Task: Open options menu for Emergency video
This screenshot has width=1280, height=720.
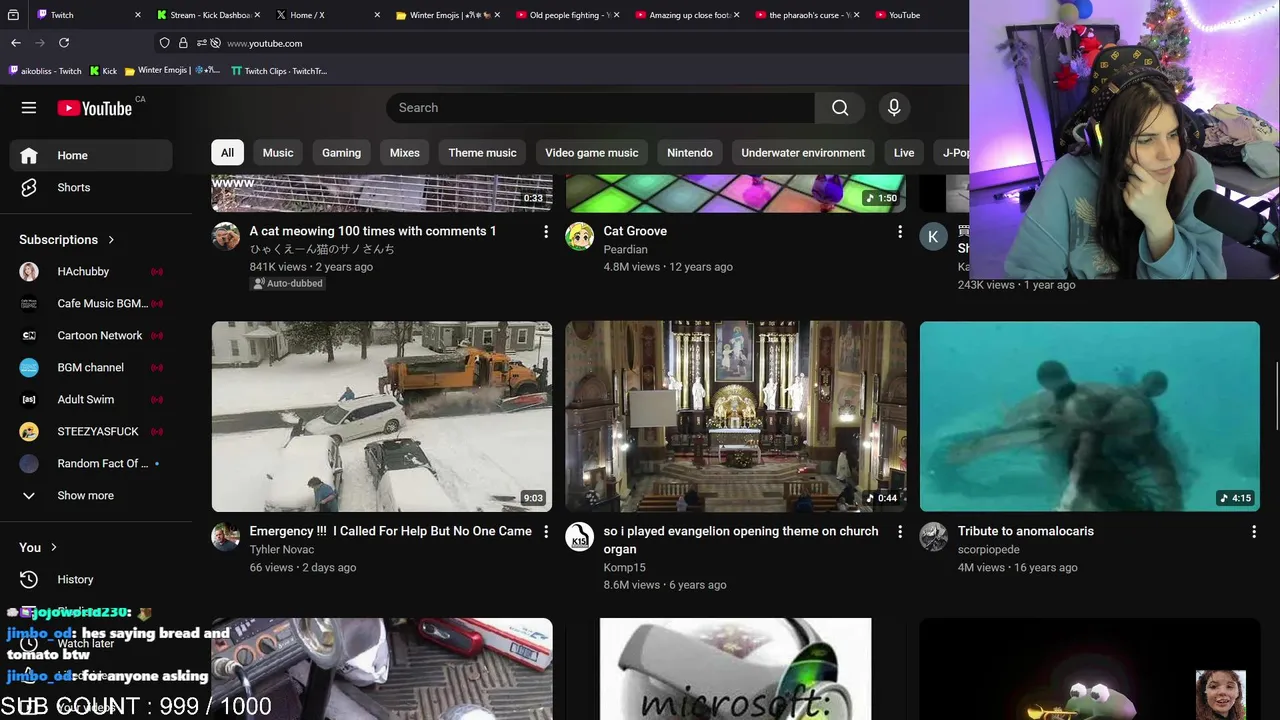Action: coord(546,531)
